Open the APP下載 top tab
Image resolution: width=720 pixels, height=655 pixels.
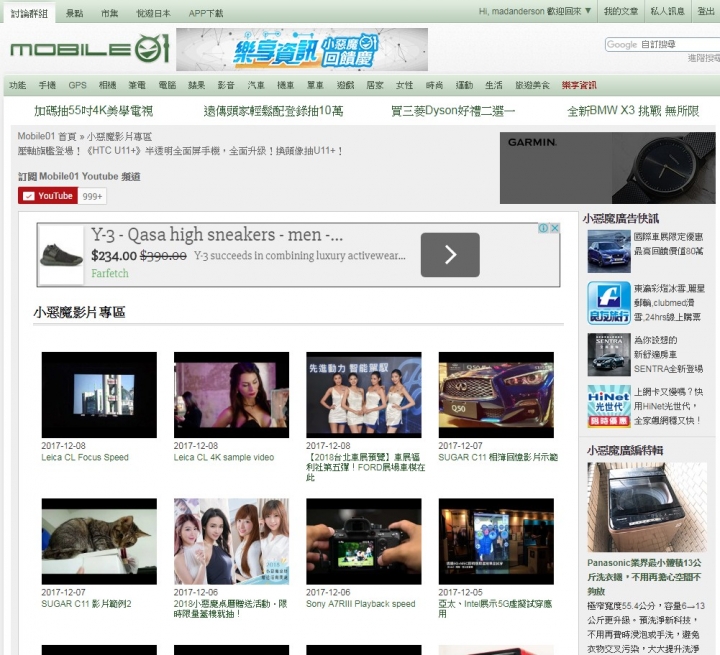tap(206, 13)
